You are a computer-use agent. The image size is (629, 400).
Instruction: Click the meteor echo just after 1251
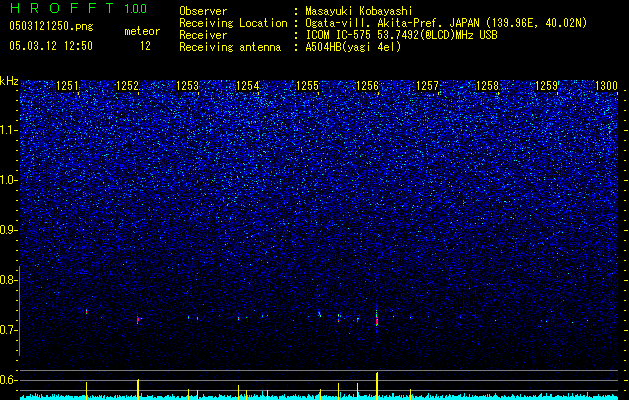(x=86, y=311)
